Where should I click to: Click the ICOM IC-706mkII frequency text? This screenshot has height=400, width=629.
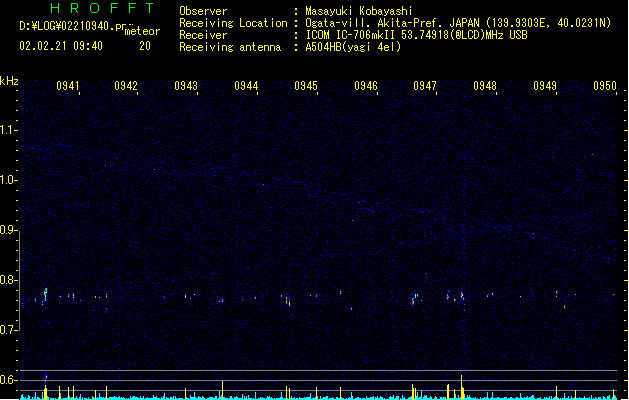click(x=416, y=35)
